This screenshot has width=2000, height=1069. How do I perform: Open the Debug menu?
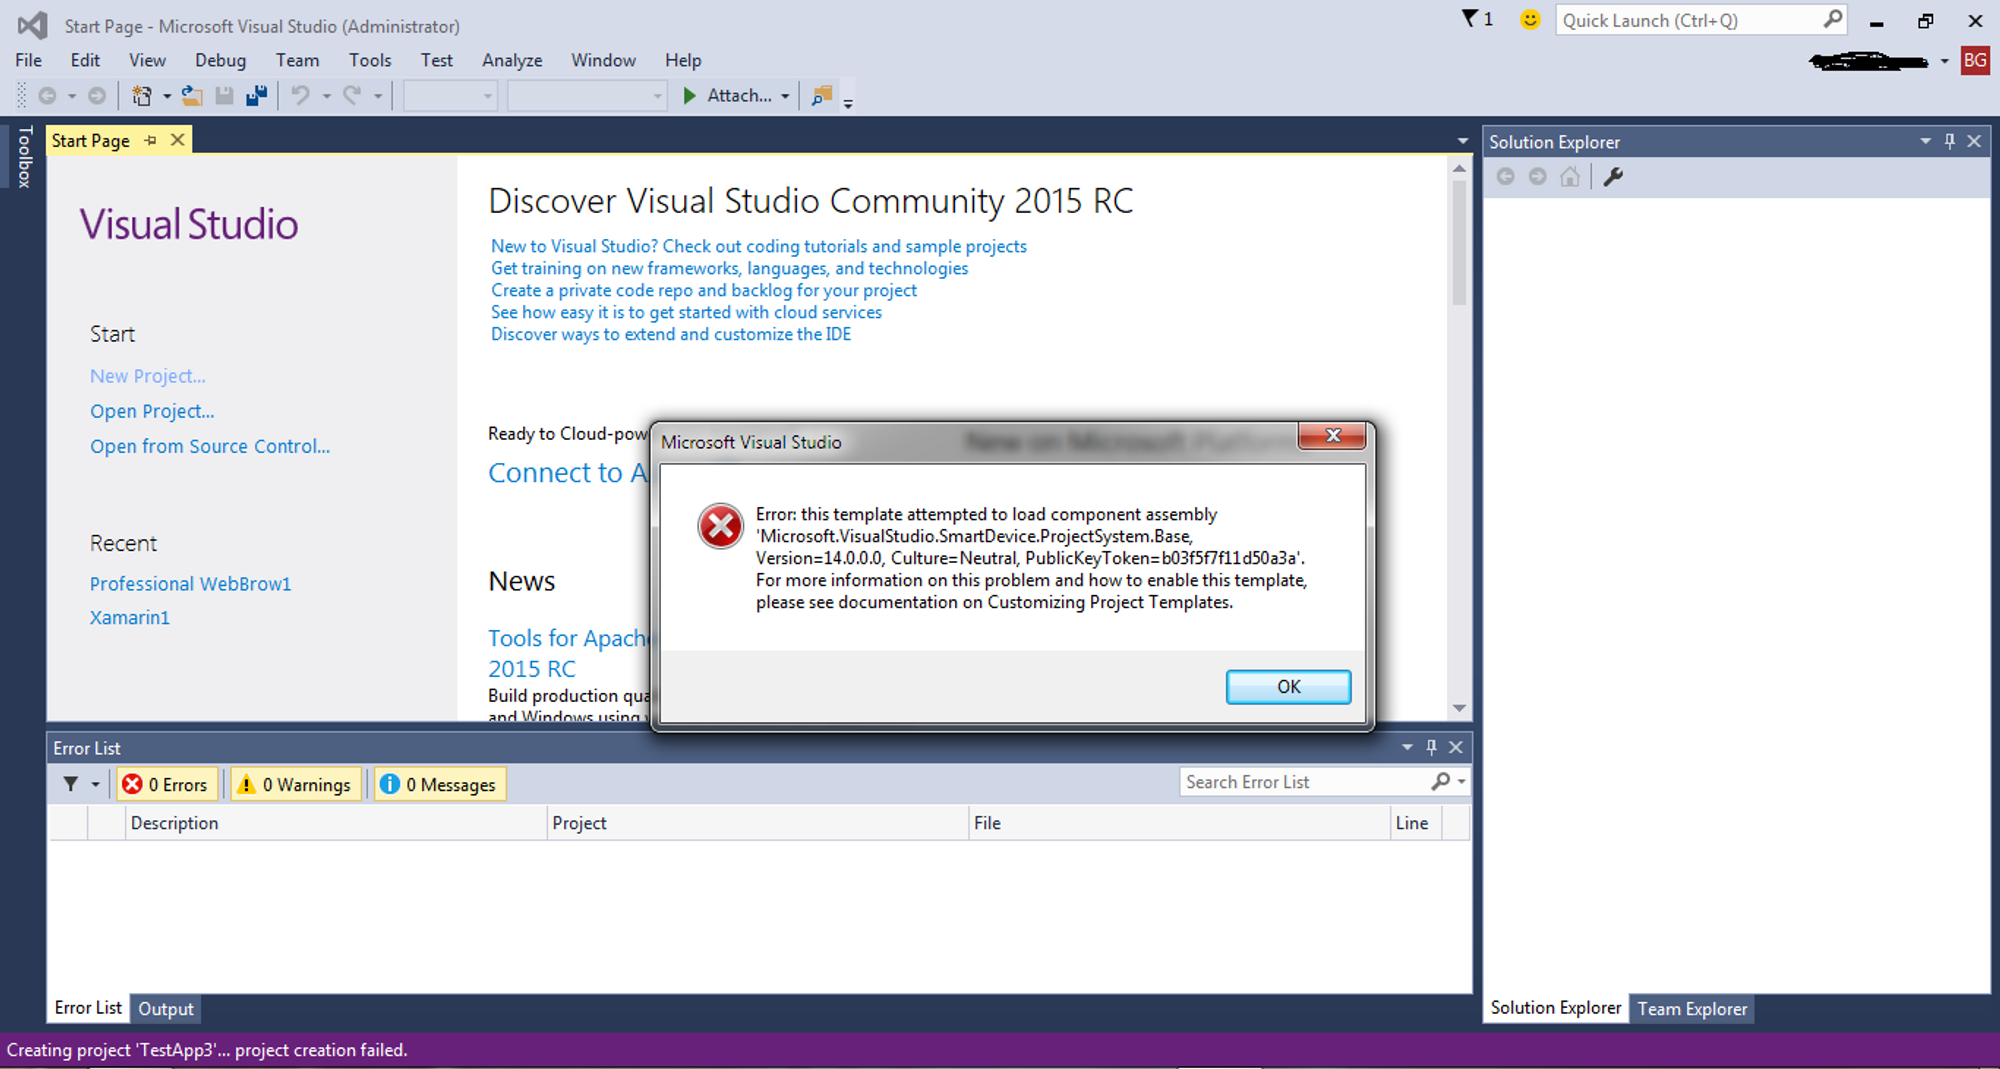coord(220,60)
